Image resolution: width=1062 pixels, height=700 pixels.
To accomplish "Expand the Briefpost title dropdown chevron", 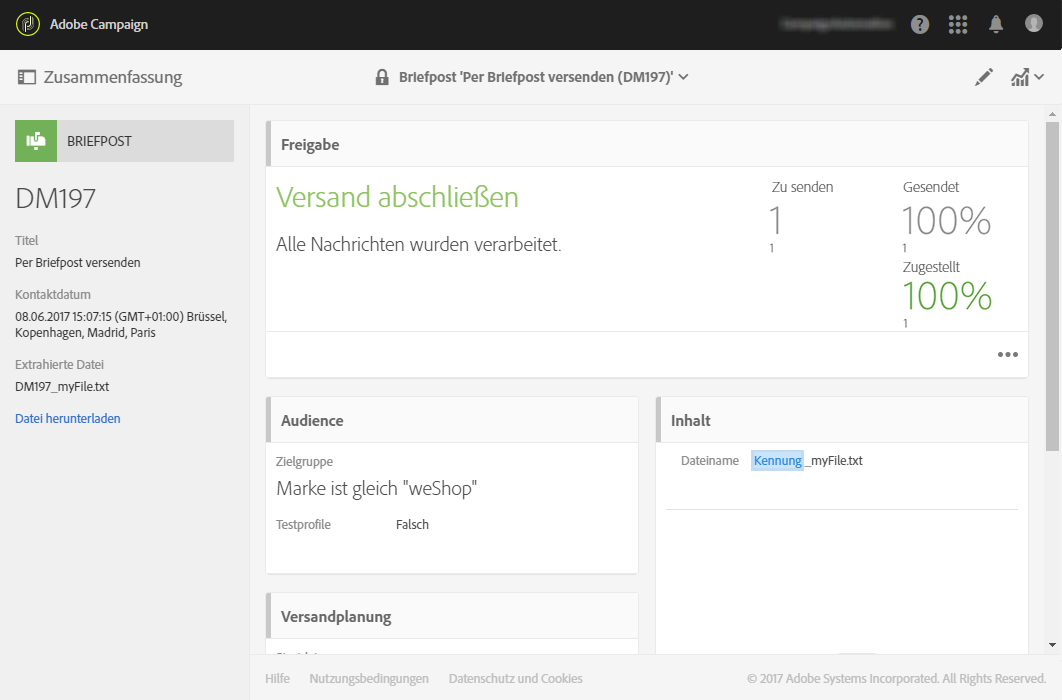I will click(x=683, y=77).
